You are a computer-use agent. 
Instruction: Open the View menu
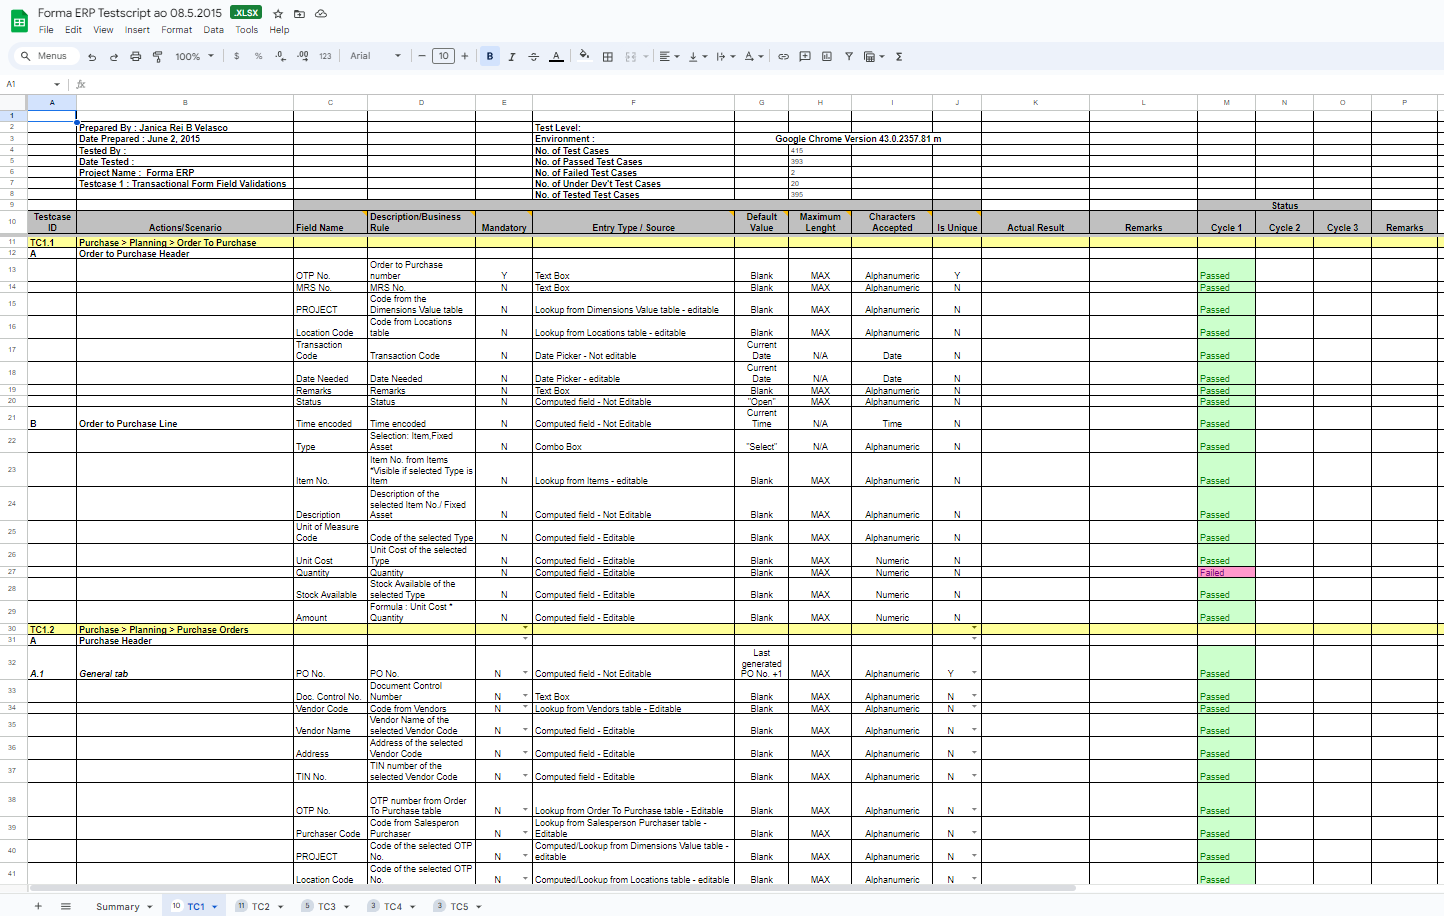103,30
